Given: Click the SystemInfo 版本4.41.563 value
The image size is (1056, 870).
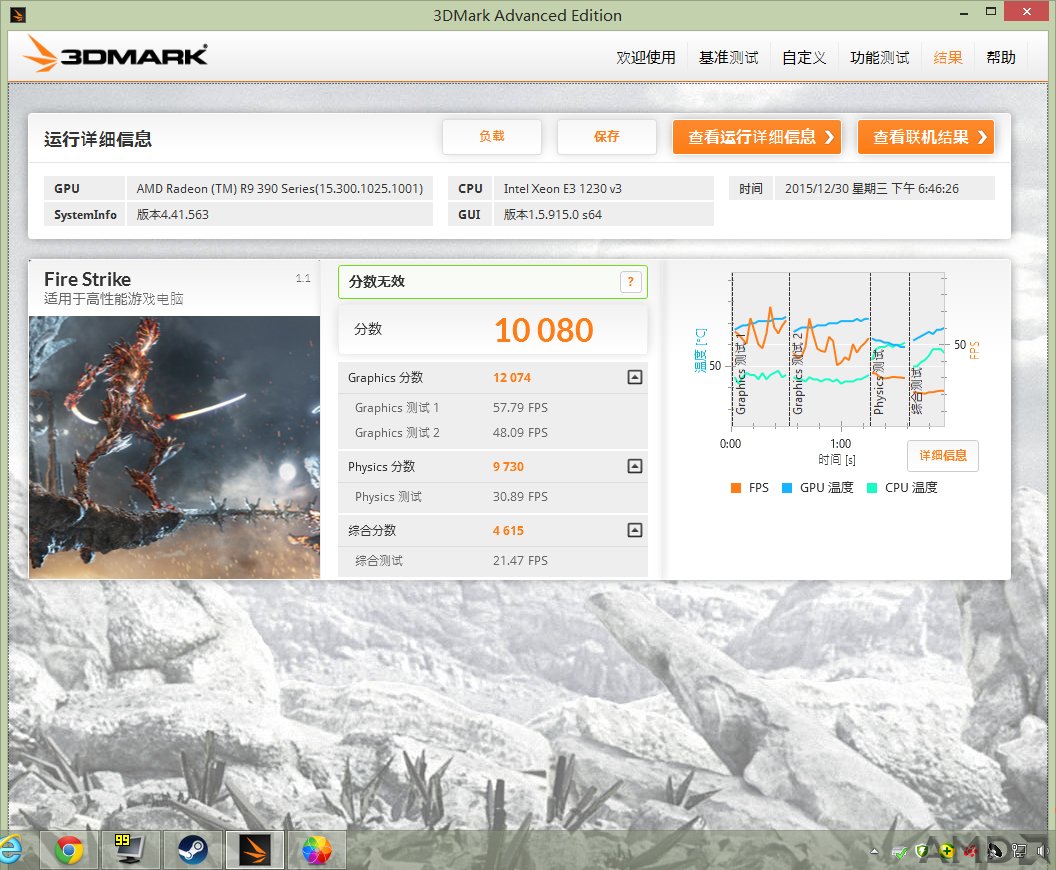Looking at the screenshot, I should tap(172, 214).
